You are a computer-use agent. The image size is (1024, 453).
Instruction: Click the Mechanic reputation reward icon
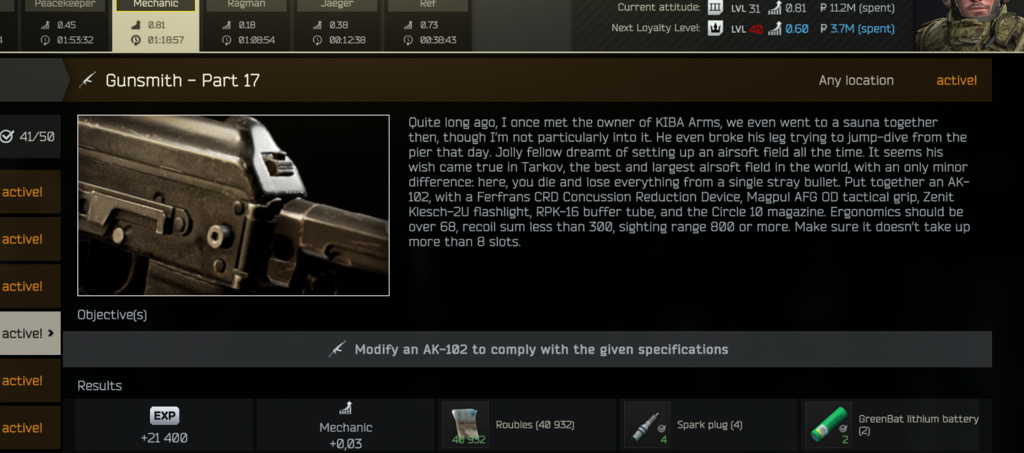click(345, 409)
